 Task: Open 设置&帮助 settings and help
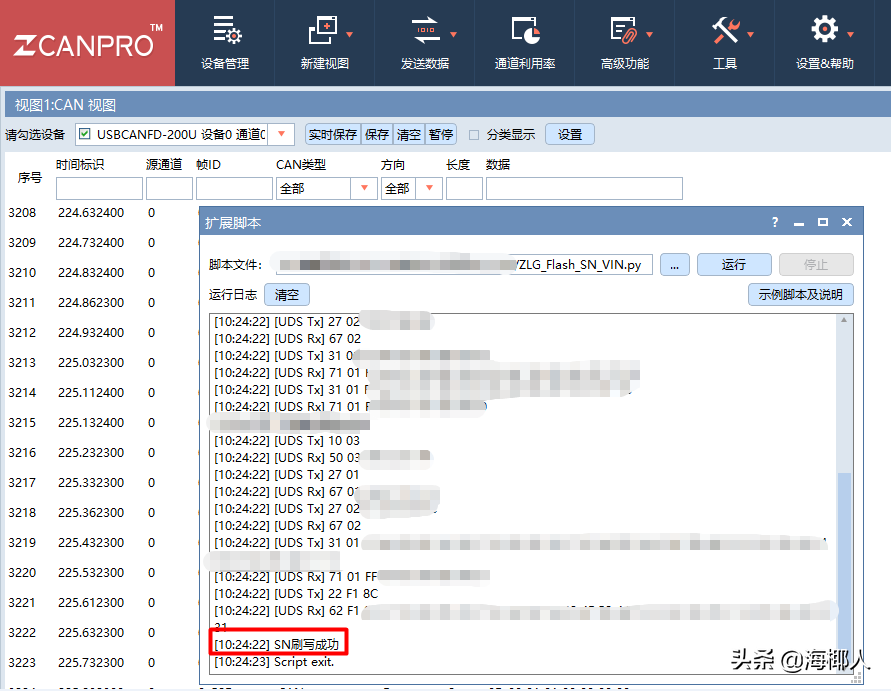[x=826, y=42]
